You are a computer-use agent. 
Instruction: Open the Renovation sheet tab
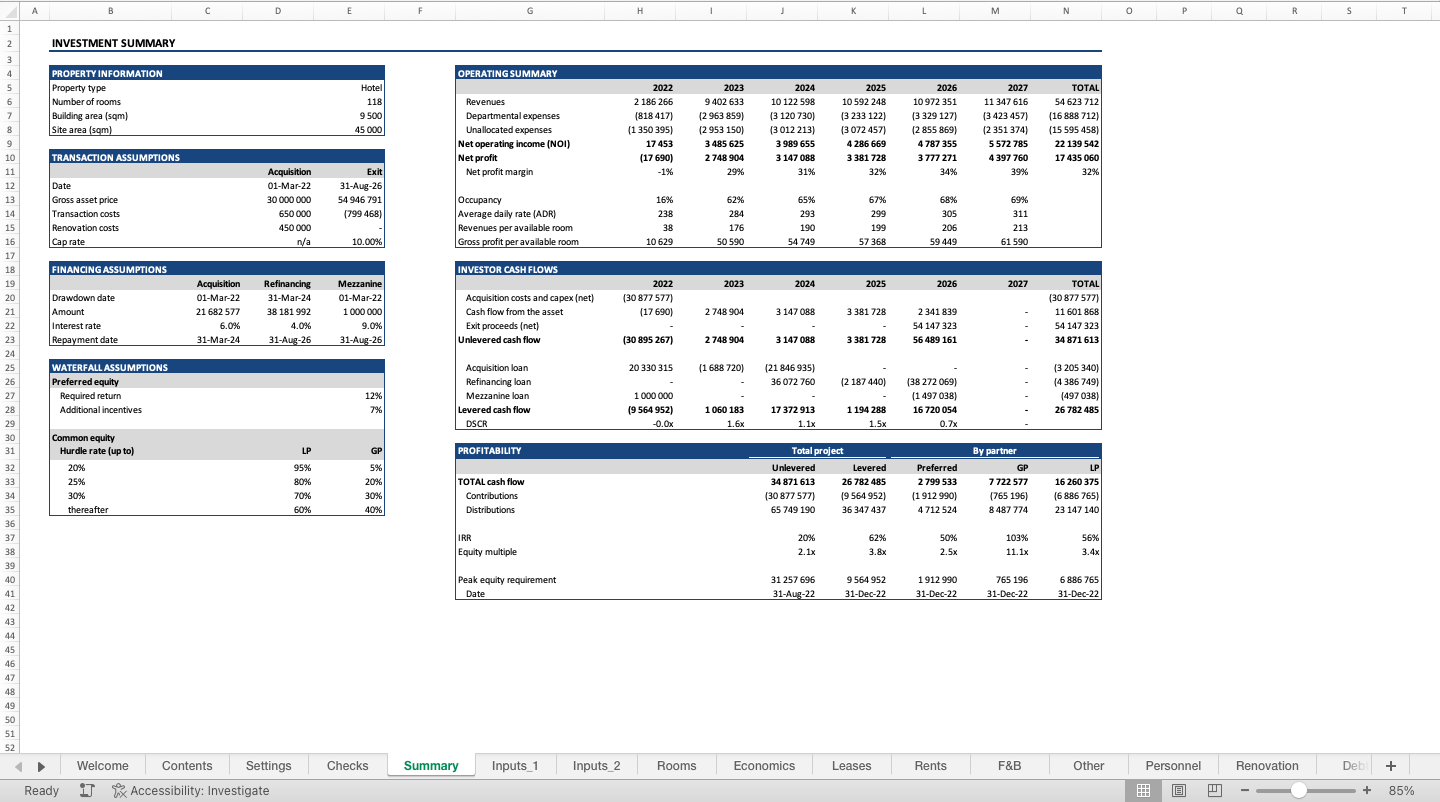point(1267,765)
